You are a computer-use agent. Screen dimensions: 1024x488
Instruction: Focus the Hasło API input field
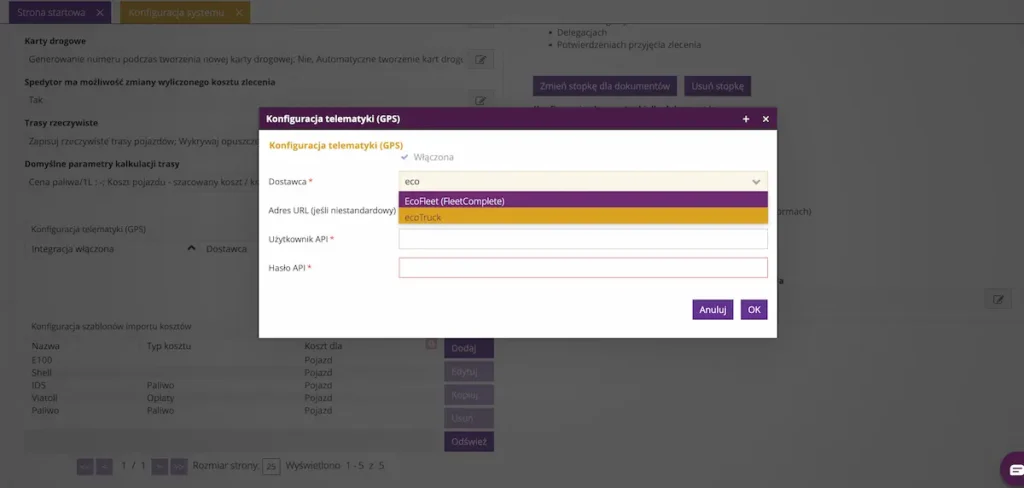click(583, 268)
